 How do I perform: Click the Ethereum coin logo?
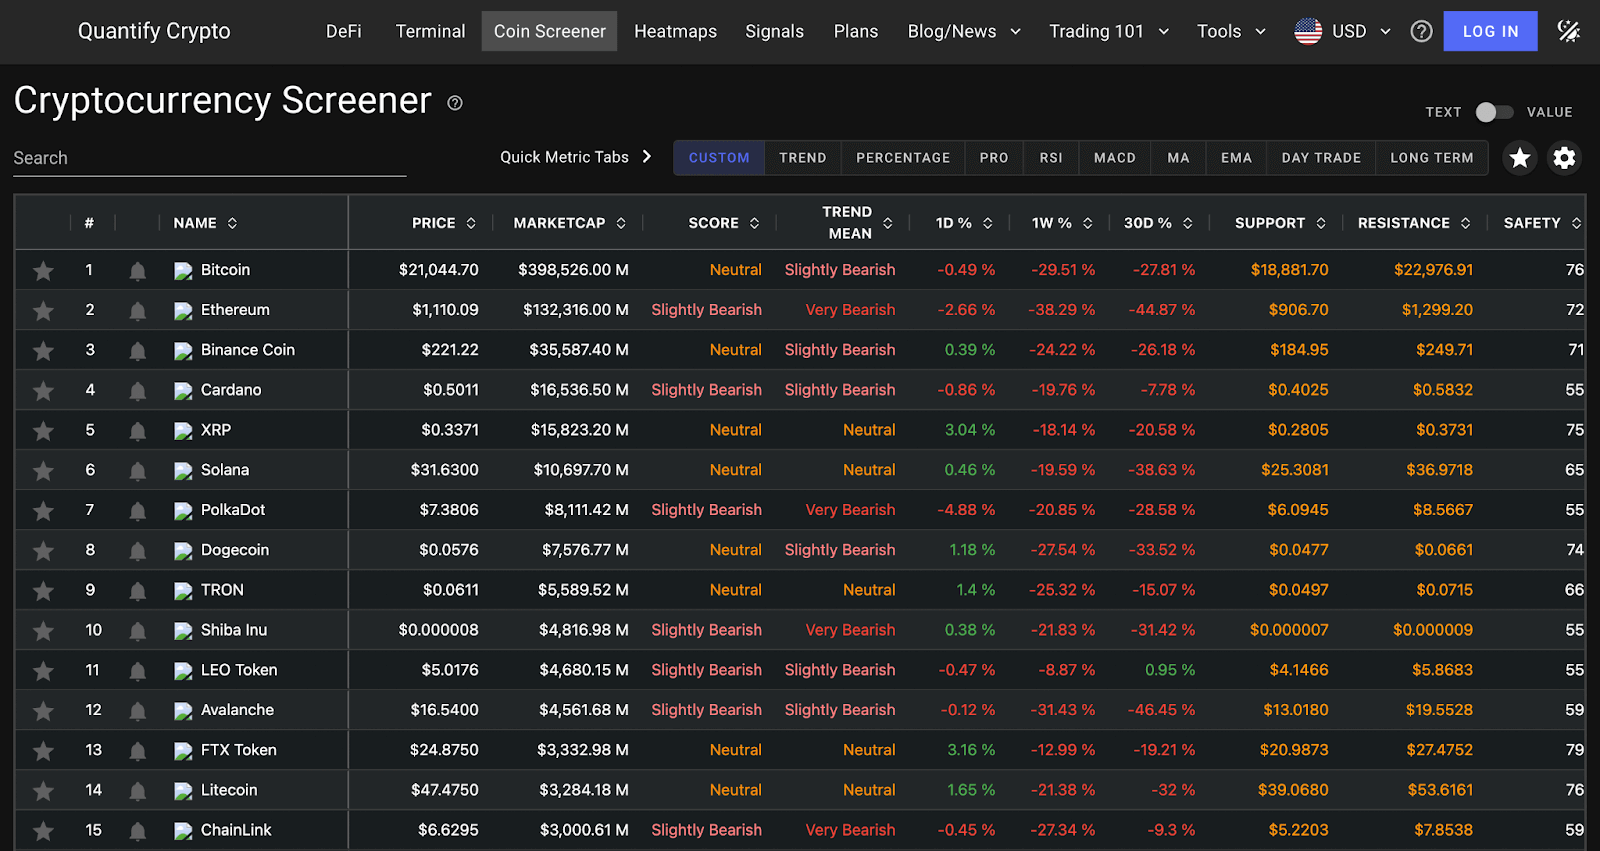click(183, 311)
